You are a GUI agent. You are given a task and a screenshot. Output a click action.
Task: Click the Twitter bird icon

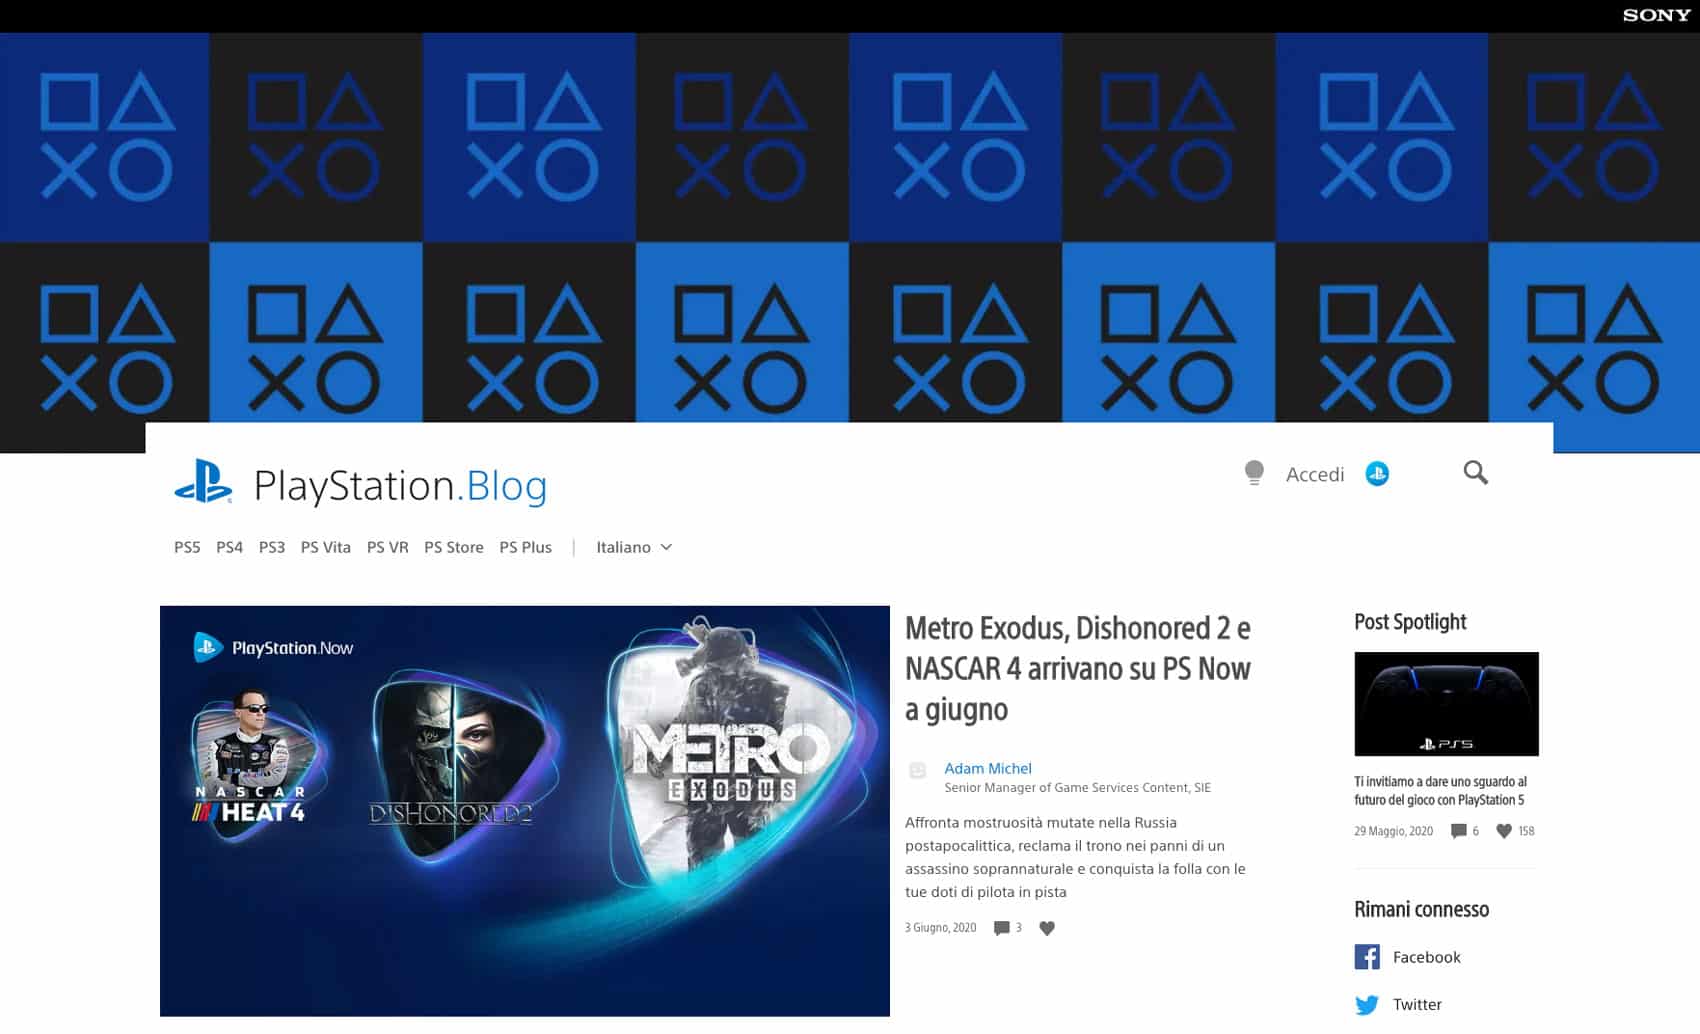[x=1367, y=1005]
